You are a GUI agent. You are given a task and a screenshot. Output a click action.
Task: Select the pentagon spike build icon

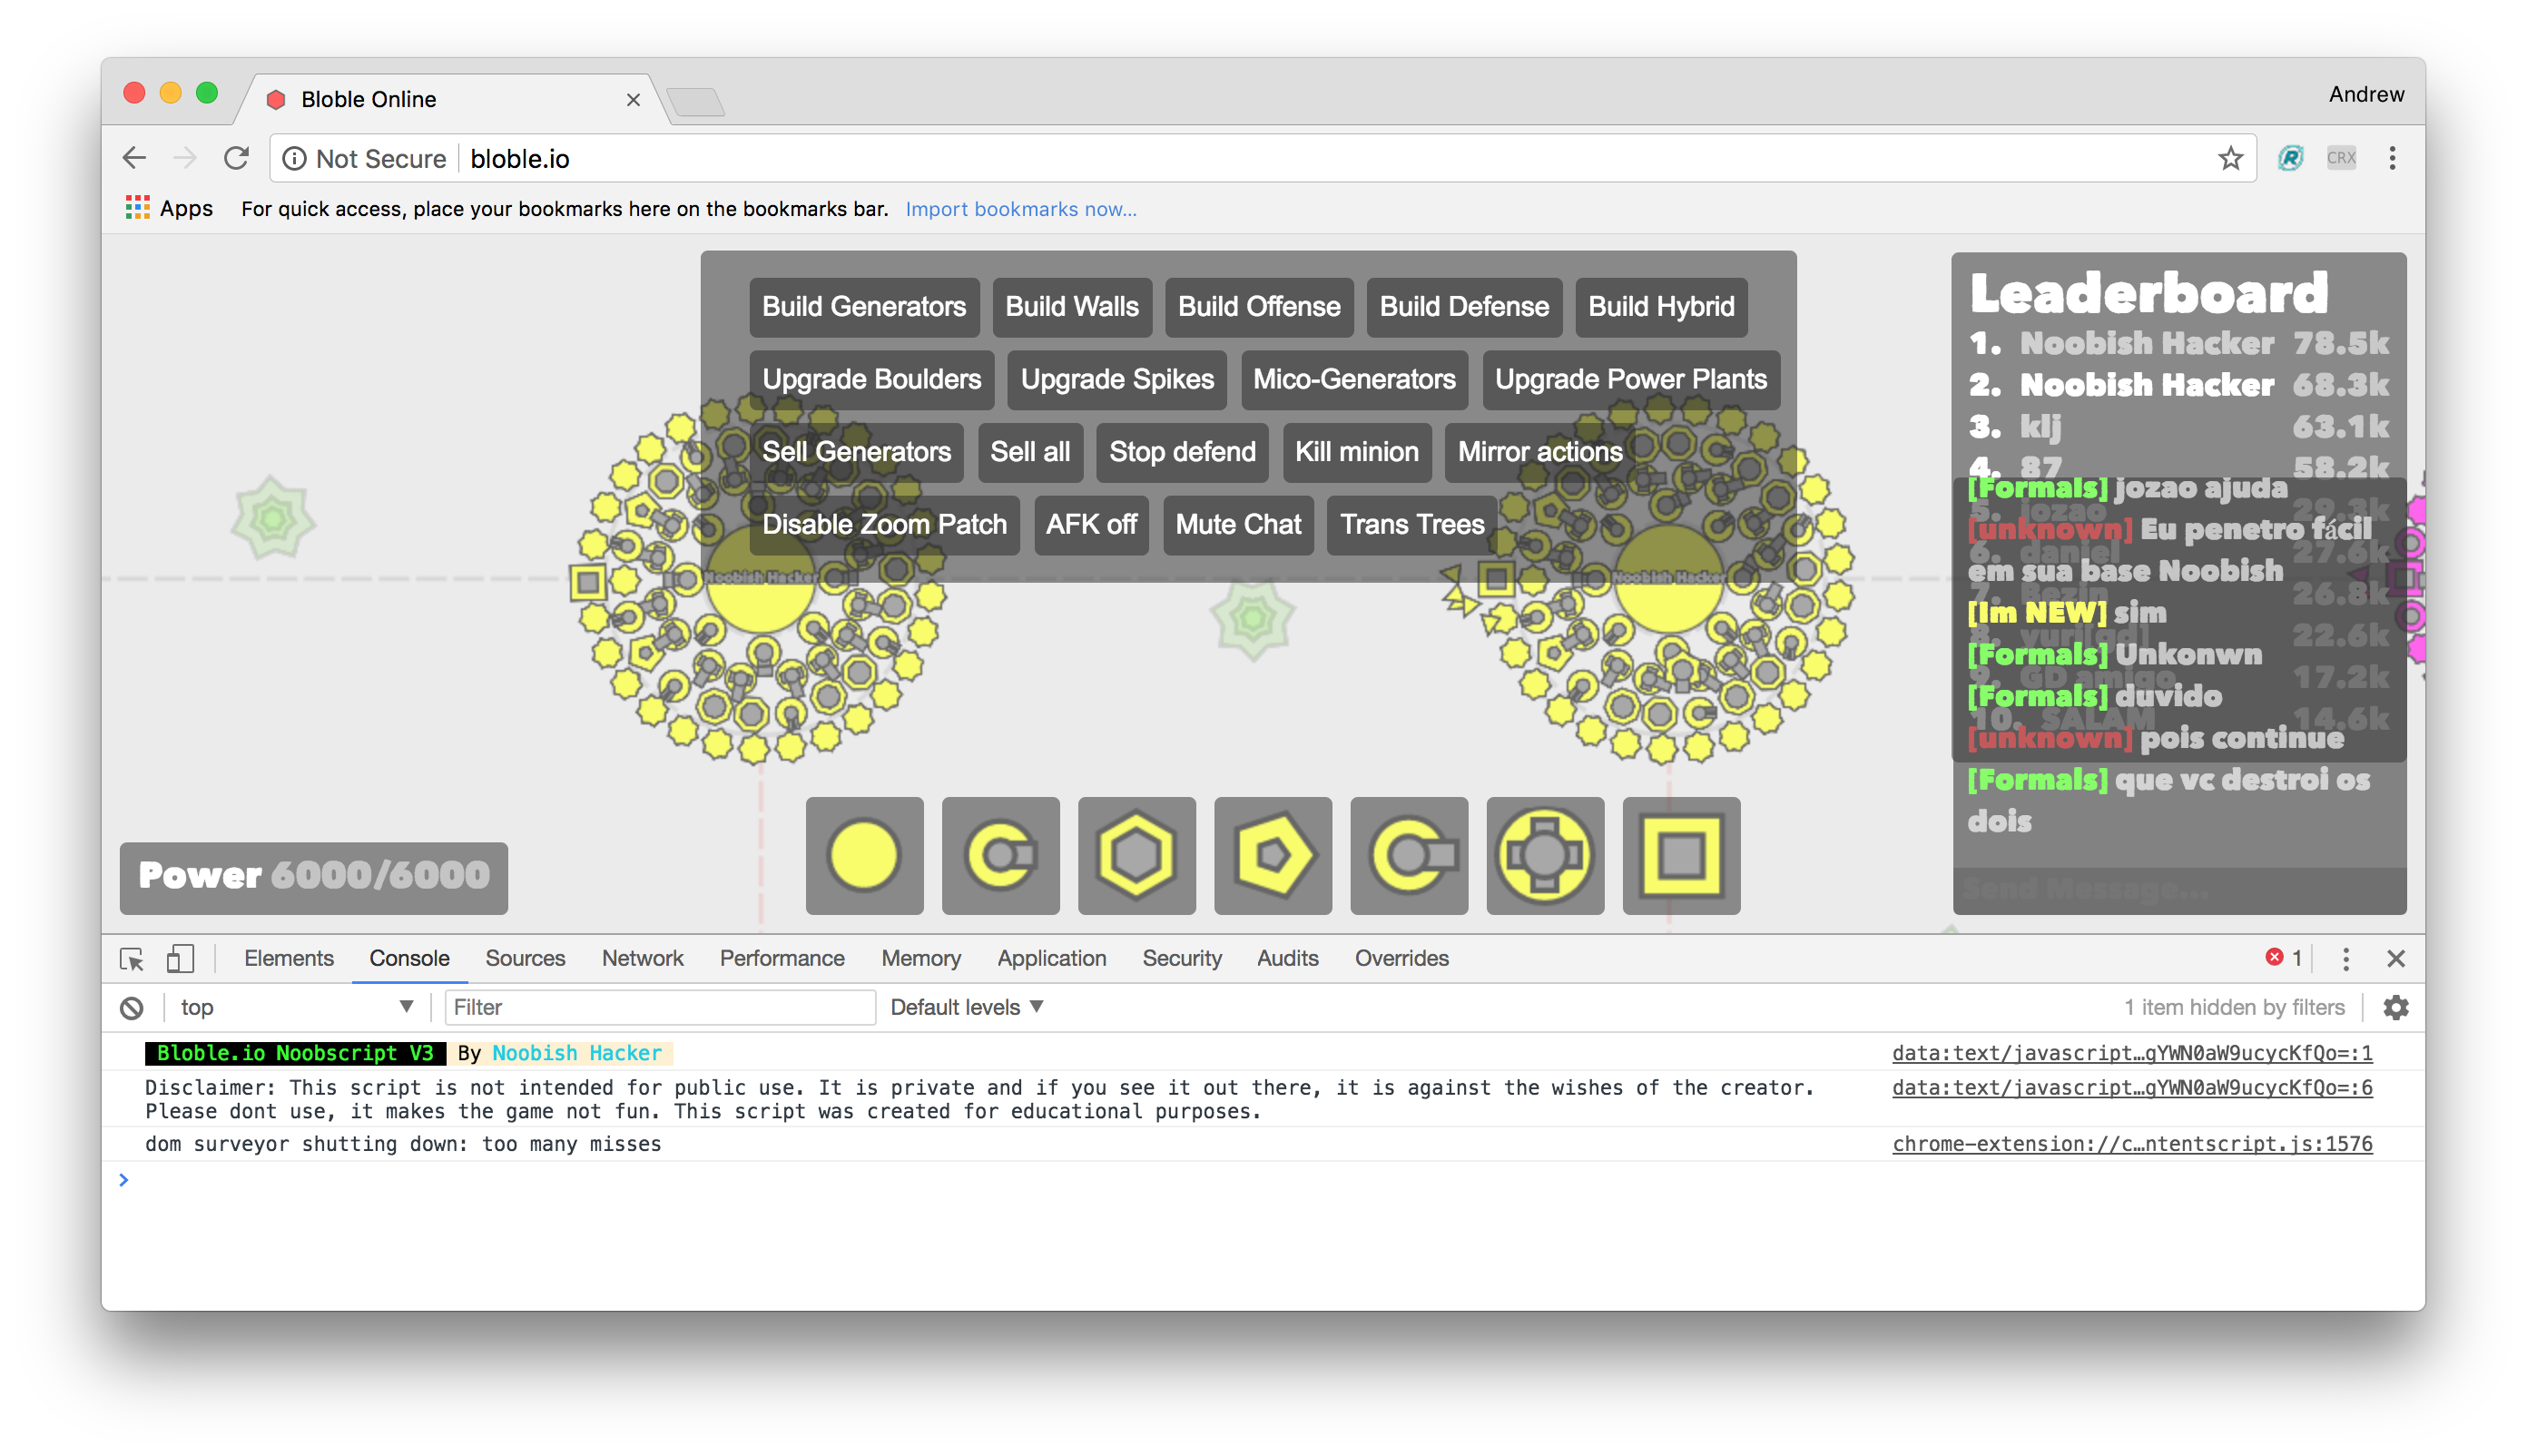click(x=1272, y=856)
